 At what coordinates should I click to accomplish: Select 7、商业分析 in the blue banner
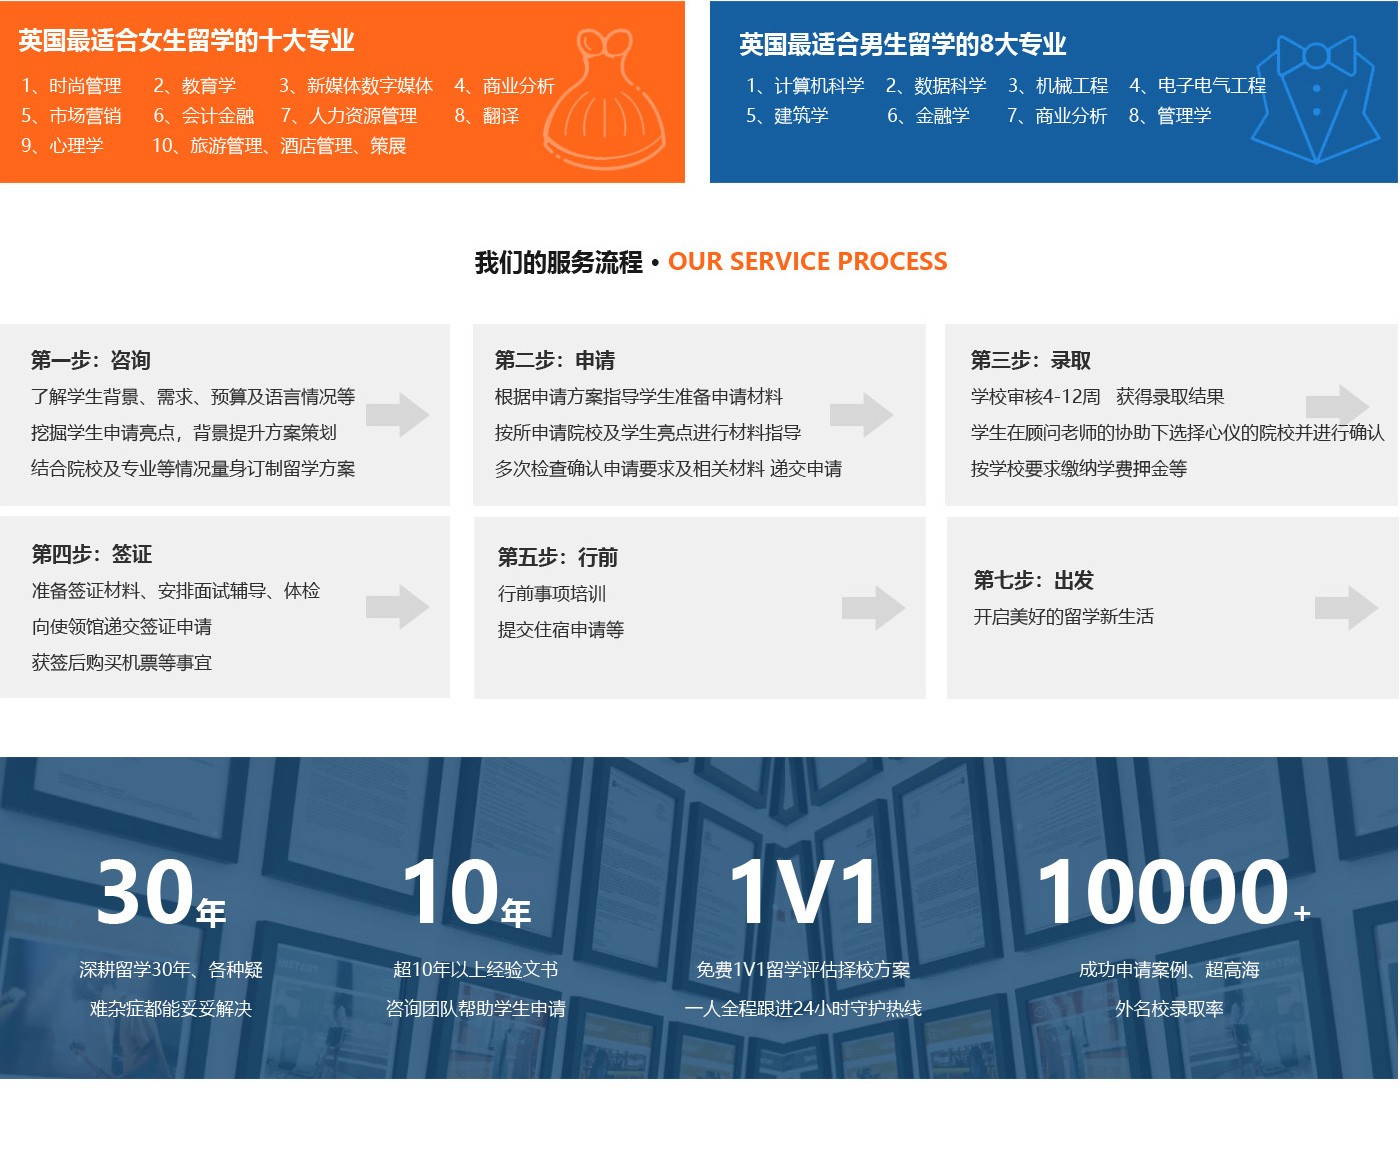tap(1057, 116)
